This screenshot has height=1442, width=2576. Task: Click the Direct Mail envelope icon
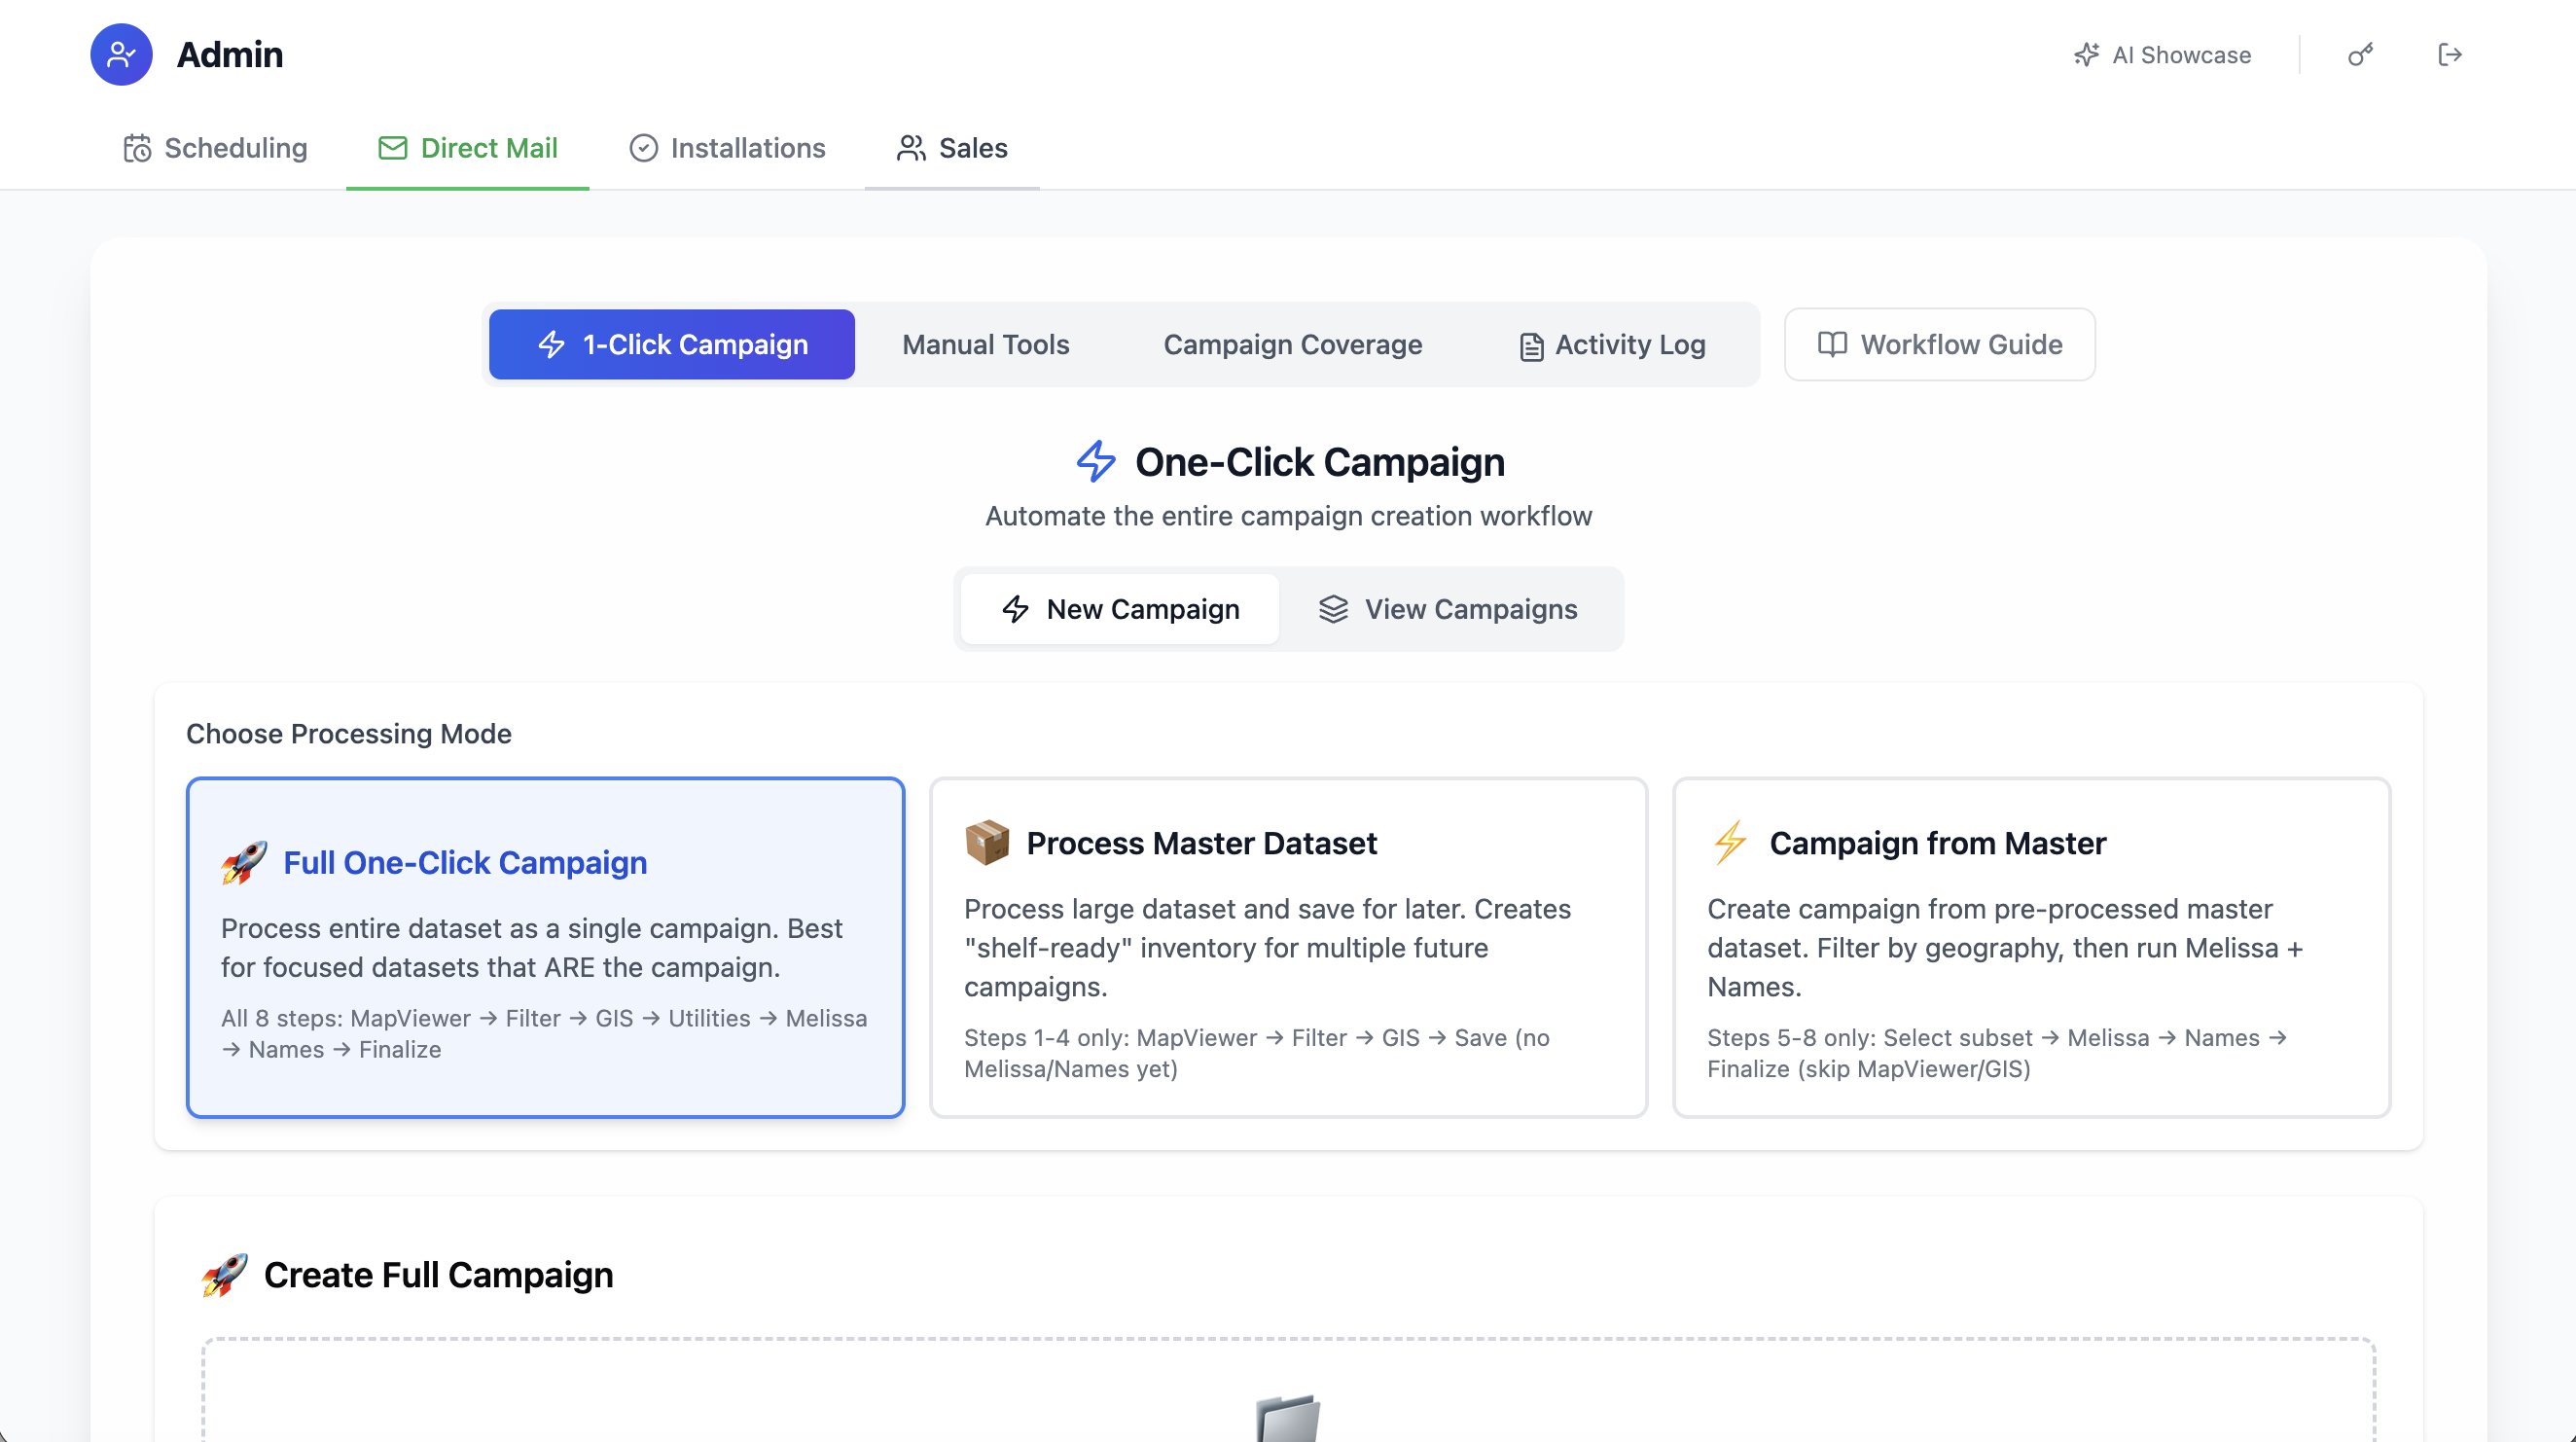click(393, 148)
